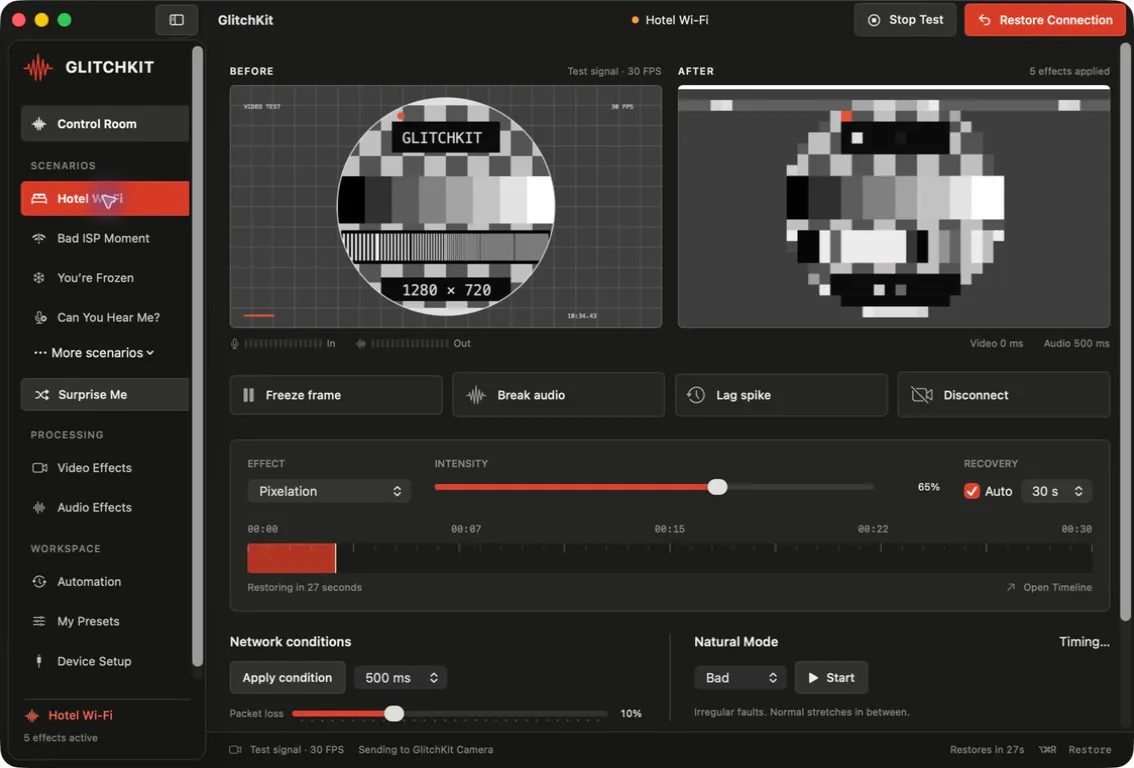
Task: Click the Stop Test button
Action: tap(905, 20)
